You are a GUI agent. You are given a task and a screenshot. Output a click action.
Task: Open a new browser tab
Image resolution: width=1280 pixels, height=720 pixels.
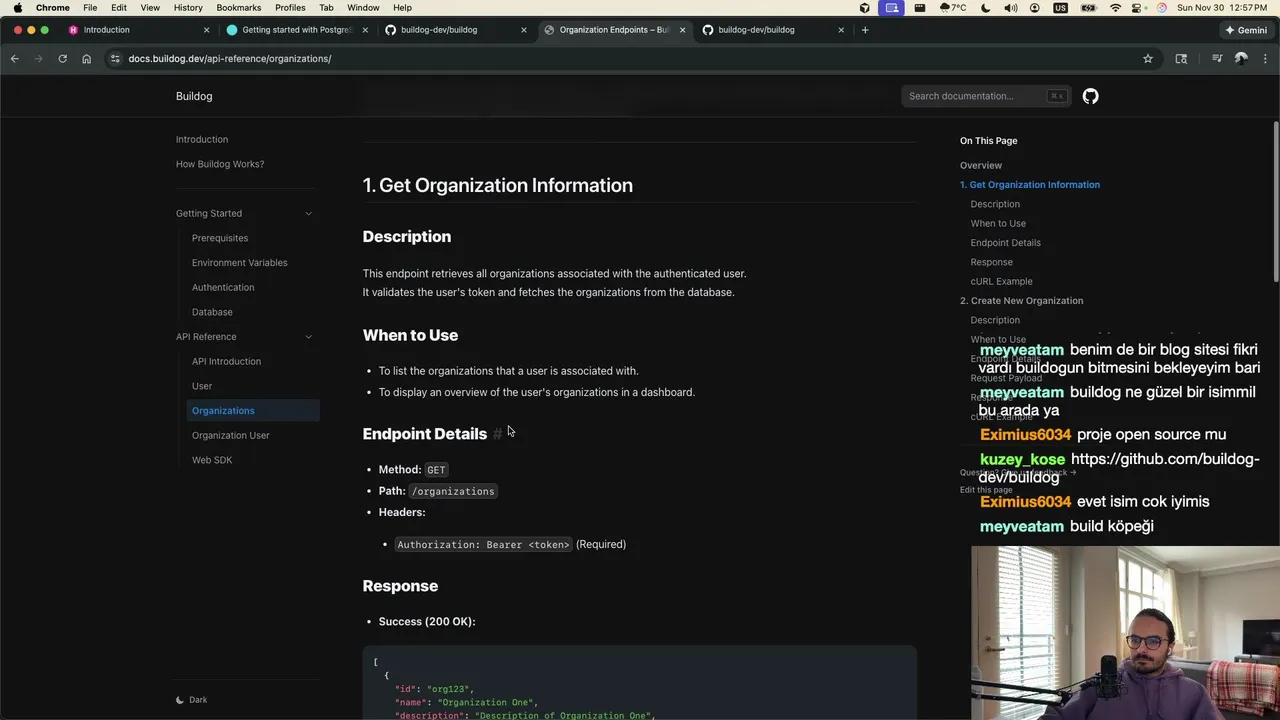865,30
